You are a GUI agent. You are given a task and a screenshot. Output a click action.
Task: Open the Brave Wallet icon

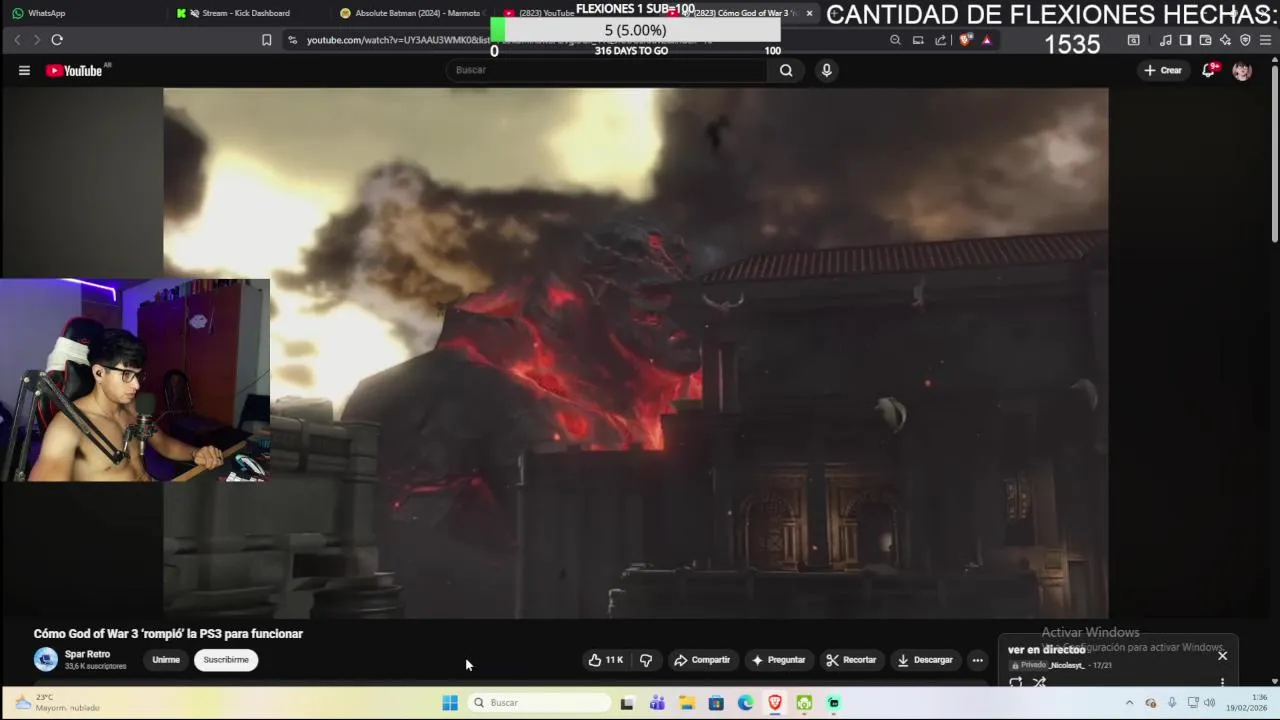click(1205, 40)
